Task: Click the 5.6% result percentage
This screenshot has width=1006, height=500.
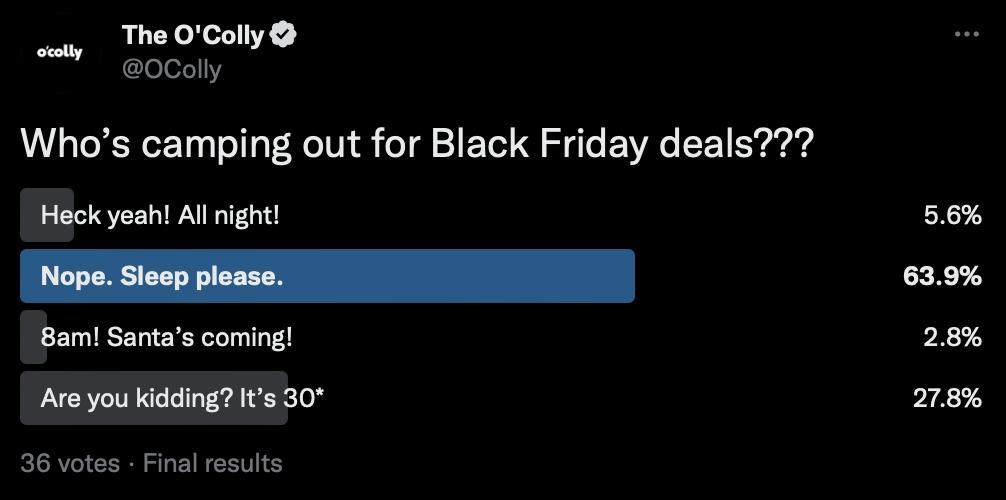Action: click(952, 216)
